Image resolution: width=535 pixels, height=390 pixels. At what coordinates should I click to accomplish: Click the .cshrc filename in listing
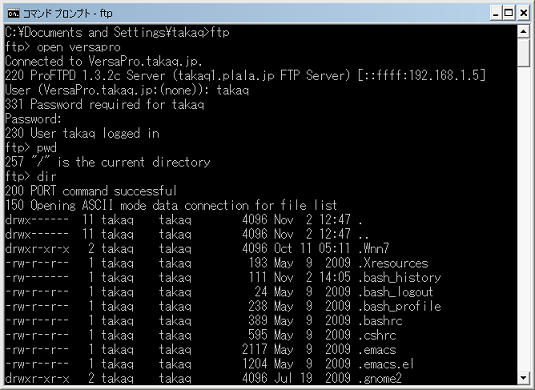click(x=377, y=335)
